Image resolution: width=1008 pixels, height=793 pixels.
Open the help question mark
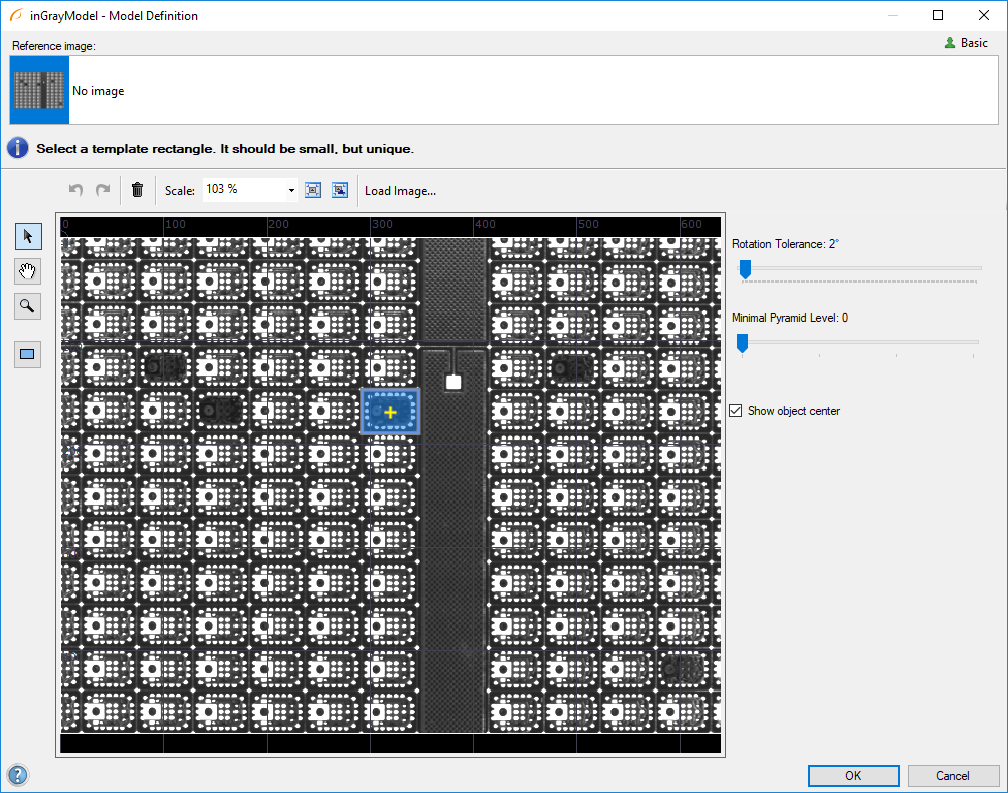pos(17,775)
